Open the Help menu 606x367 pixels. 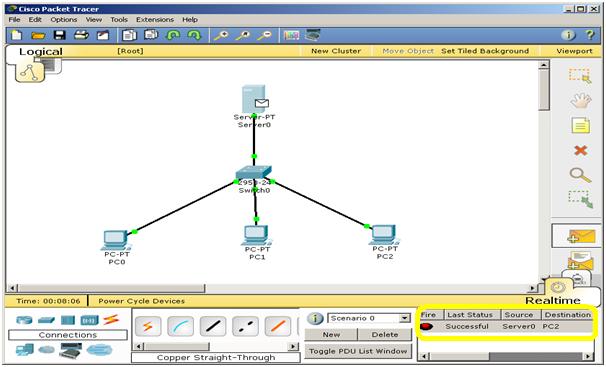pos(190,19)
